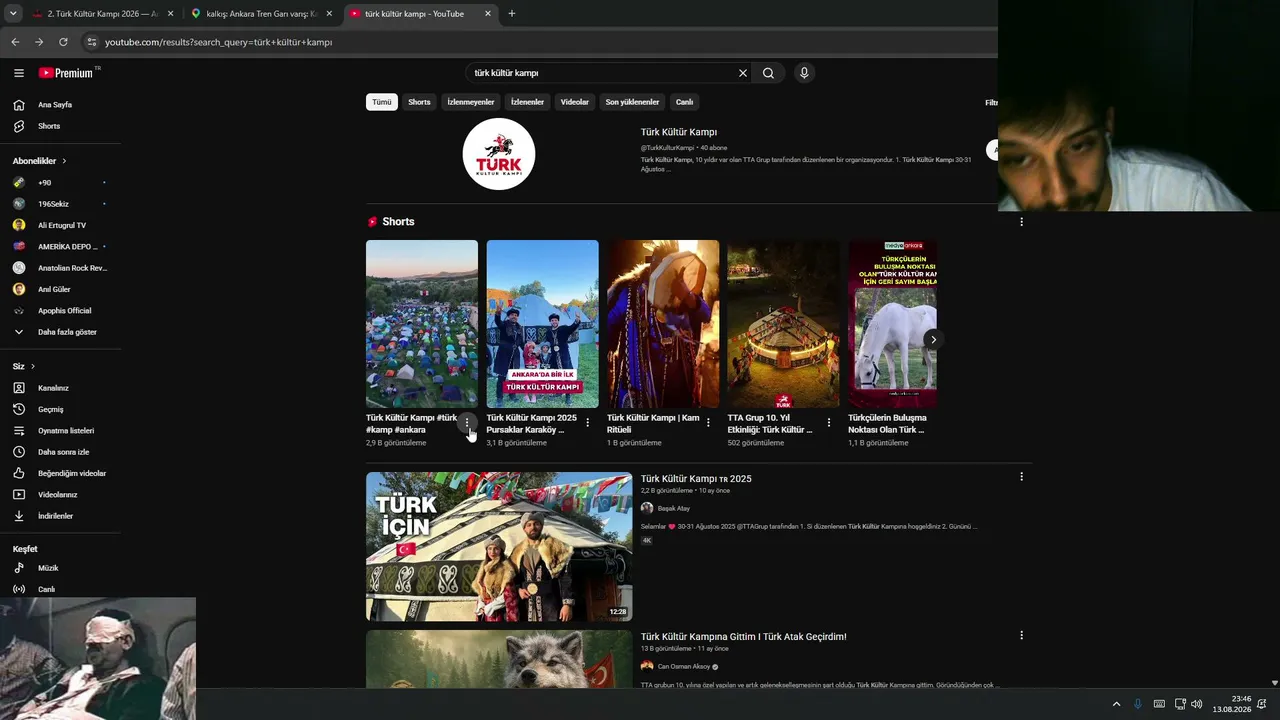Click the browser address bar URL
This screenshot has height=720, width=1280.
tap(219, 42)
